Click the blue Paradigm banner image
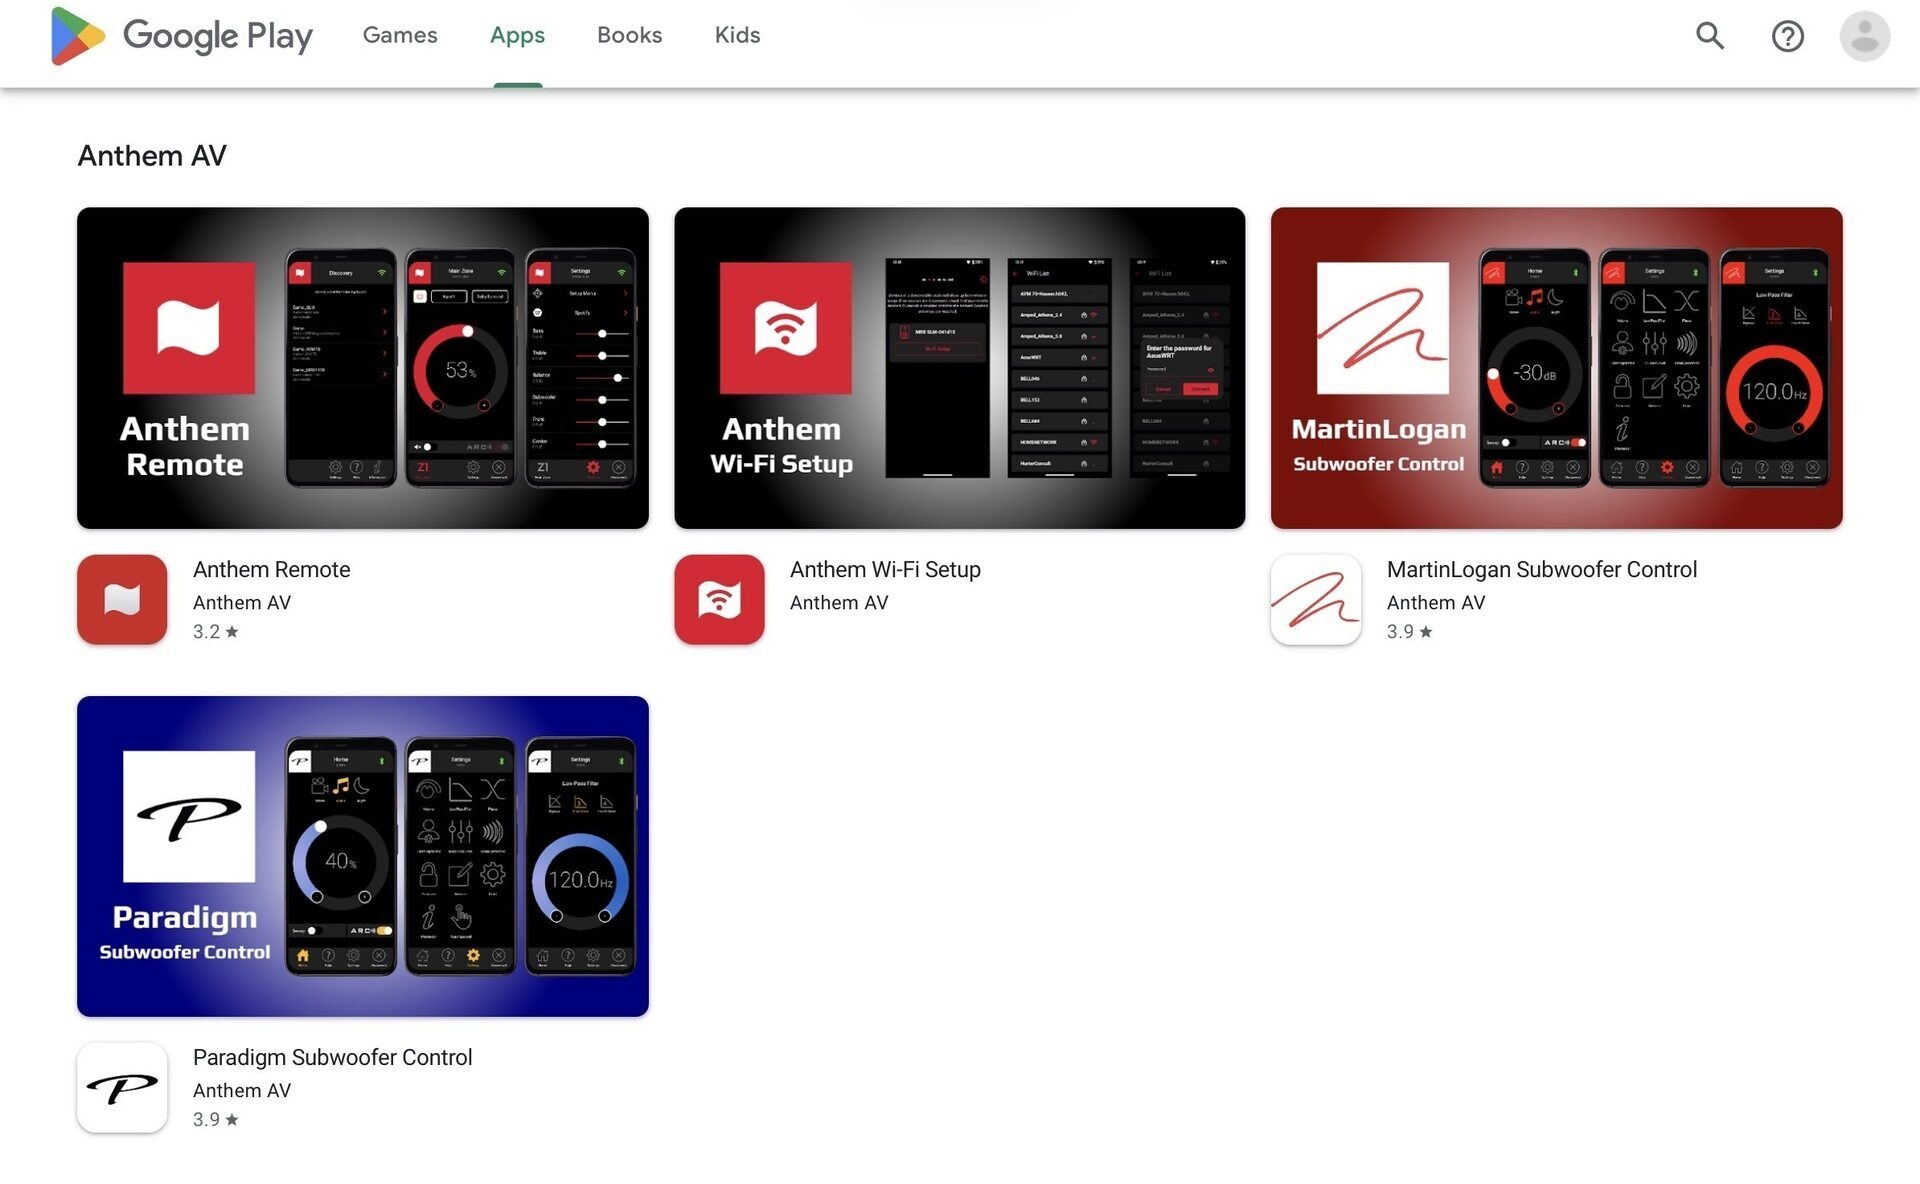Screen dimensions: 1920x1184 362,856
